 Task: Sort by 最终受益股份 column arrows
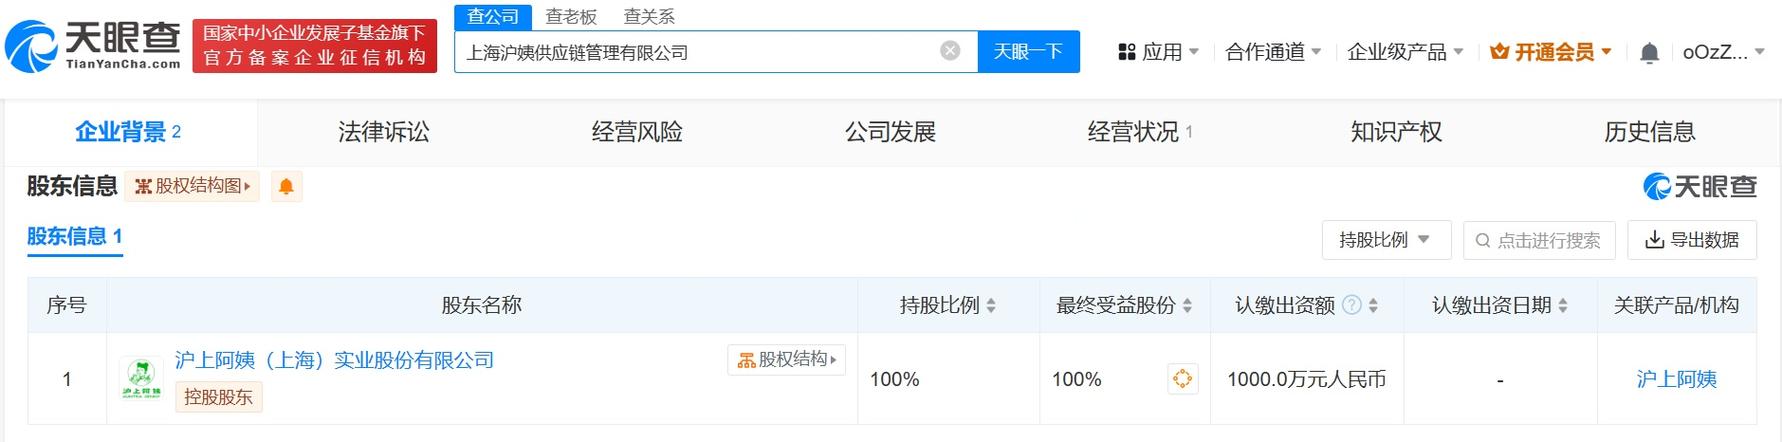pyautogui.click(x=1187, y=306)
